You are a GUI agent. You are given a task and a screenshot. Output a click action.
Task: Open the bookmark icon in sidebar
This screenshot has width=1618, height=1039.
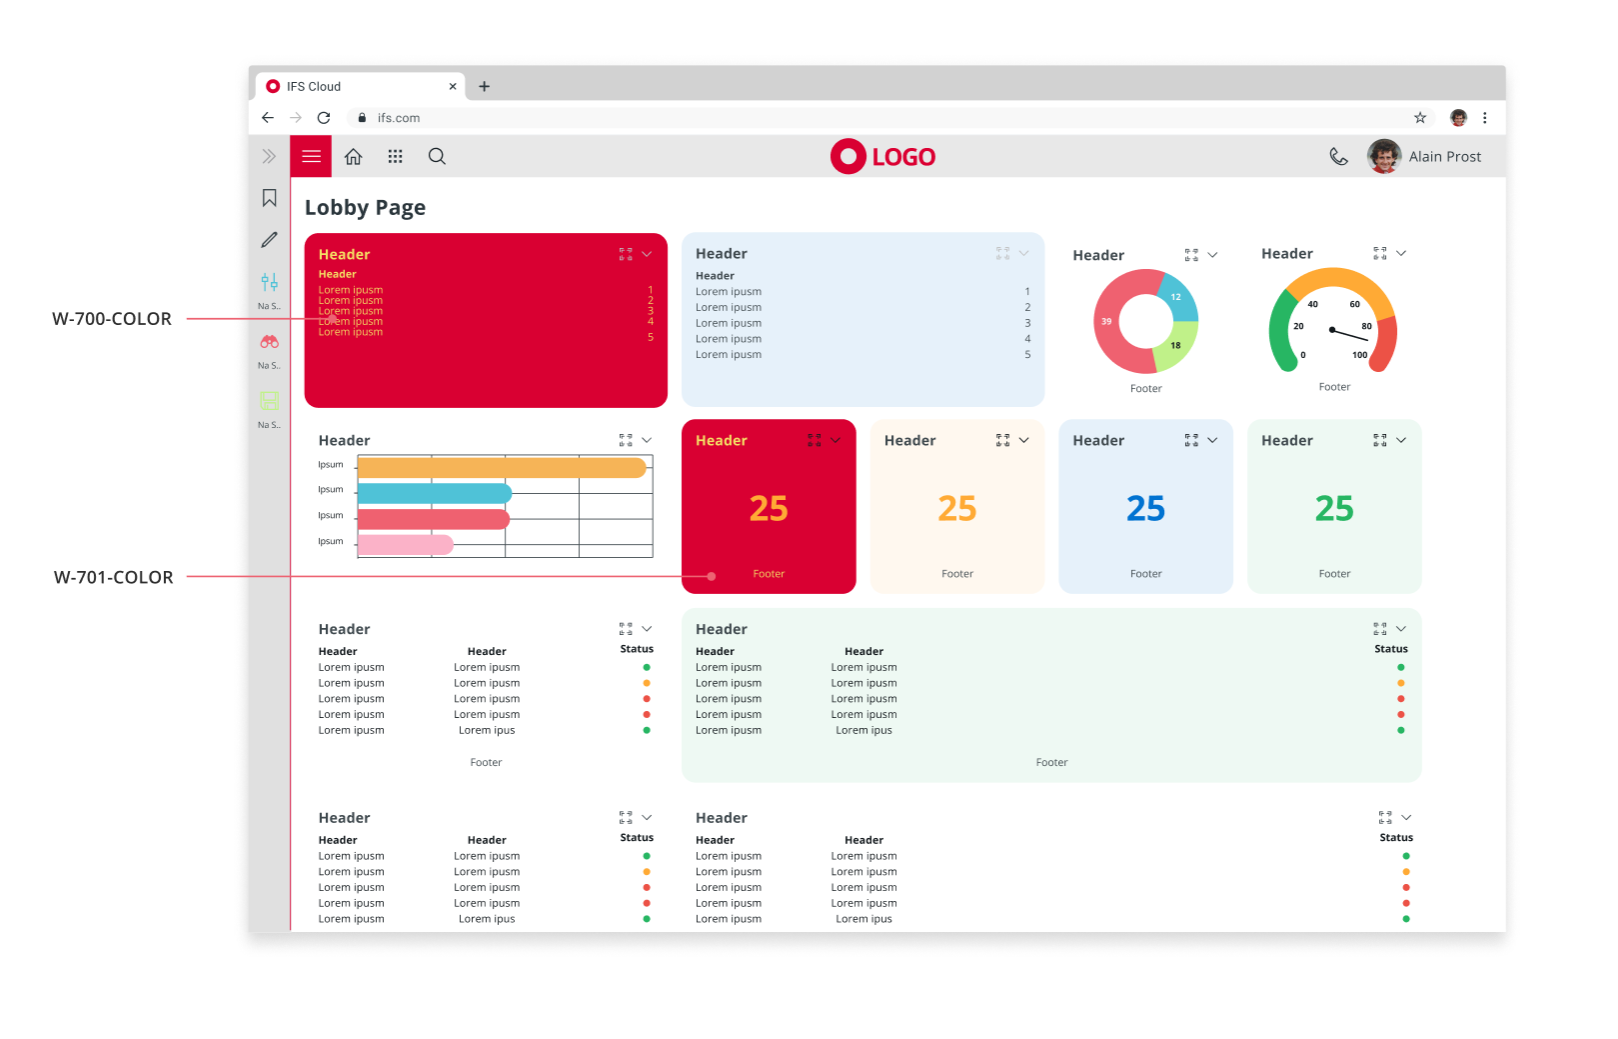269,198
